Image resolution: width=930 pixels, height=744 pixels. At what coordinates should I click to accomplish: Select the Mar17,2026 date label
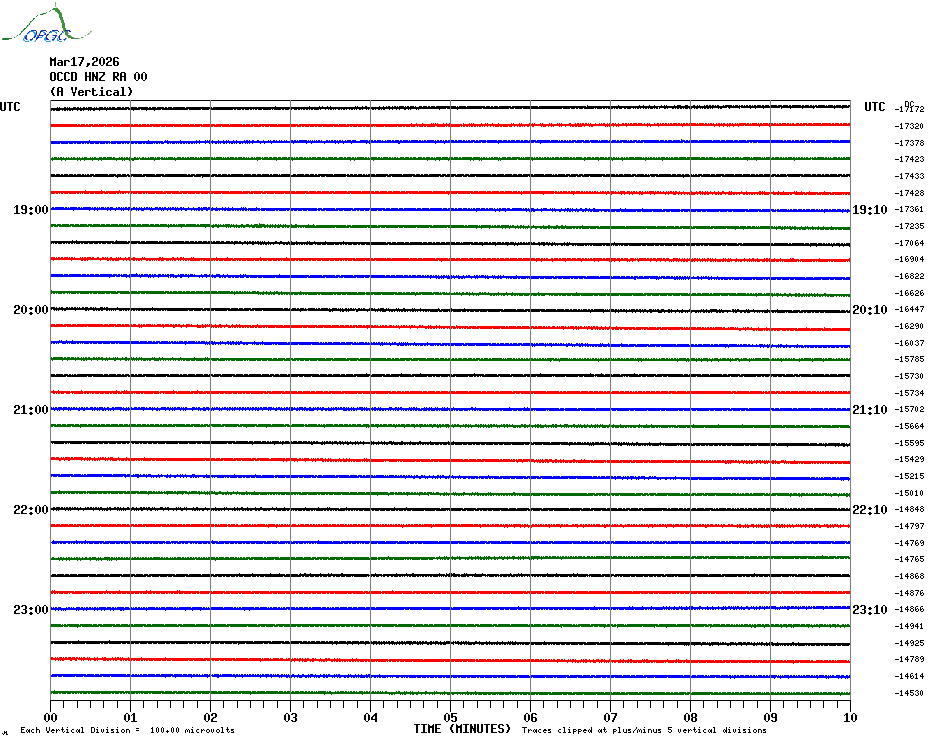click(84, 62)
